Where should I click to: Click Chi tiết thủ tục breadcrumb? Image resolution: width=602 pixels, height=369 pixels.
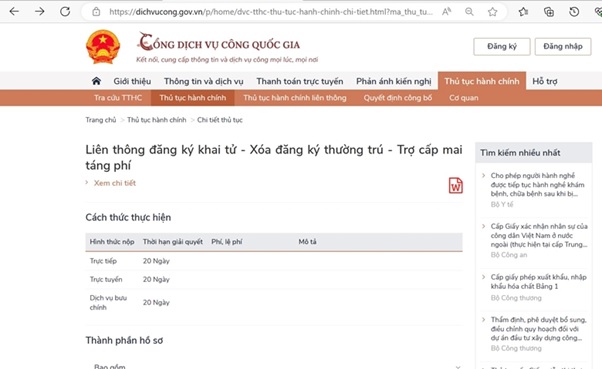[220, 120]
